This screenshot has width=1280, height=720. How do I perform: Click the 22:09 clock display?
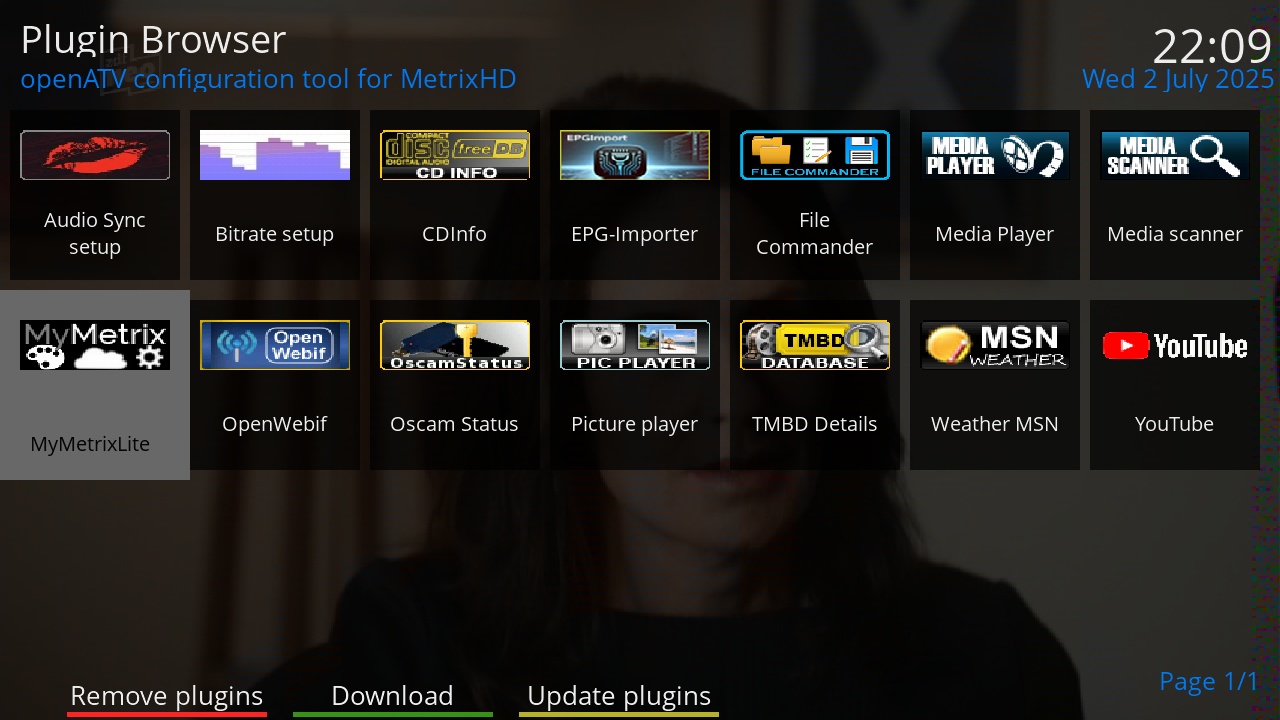[x=1211, y=46]
